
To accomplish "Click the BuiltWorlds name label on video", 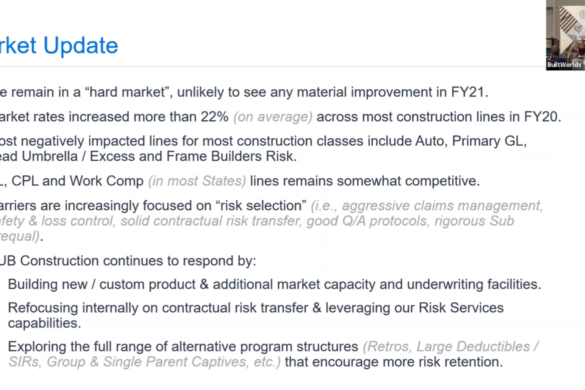I will point(564,65).
